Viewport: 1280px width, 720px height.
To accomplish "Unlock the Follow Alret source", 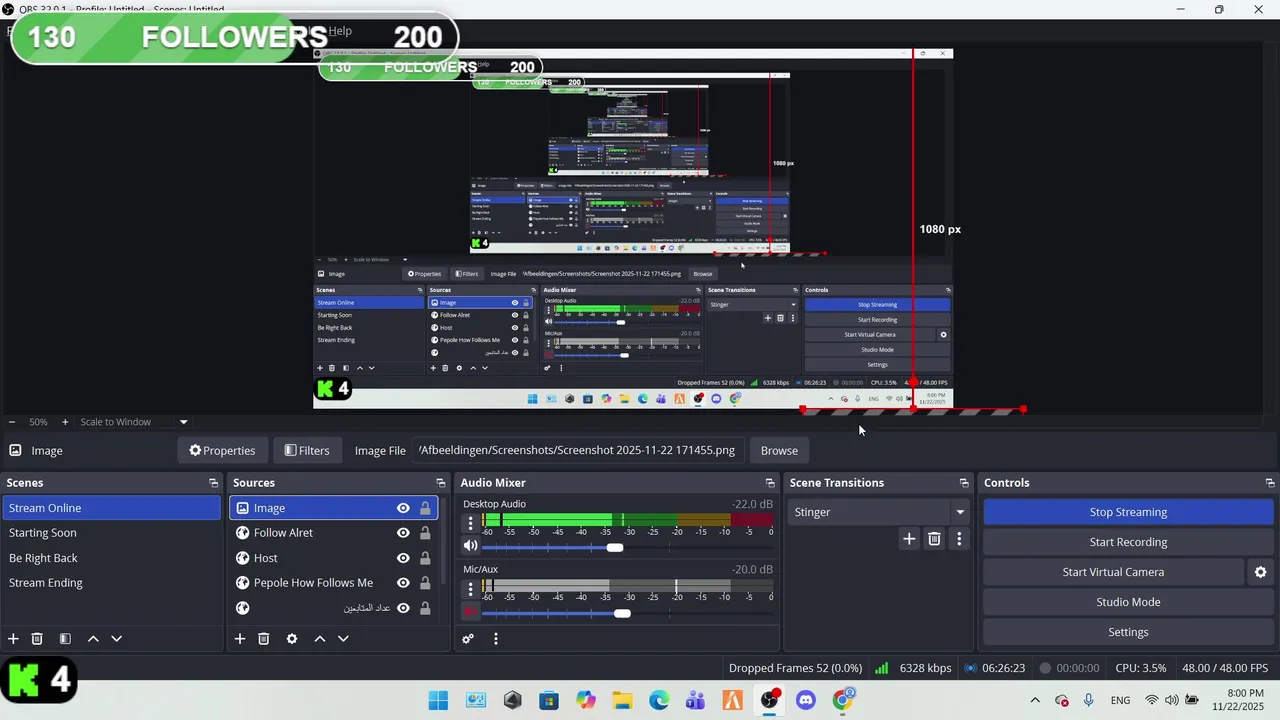I will coord(425,533).
